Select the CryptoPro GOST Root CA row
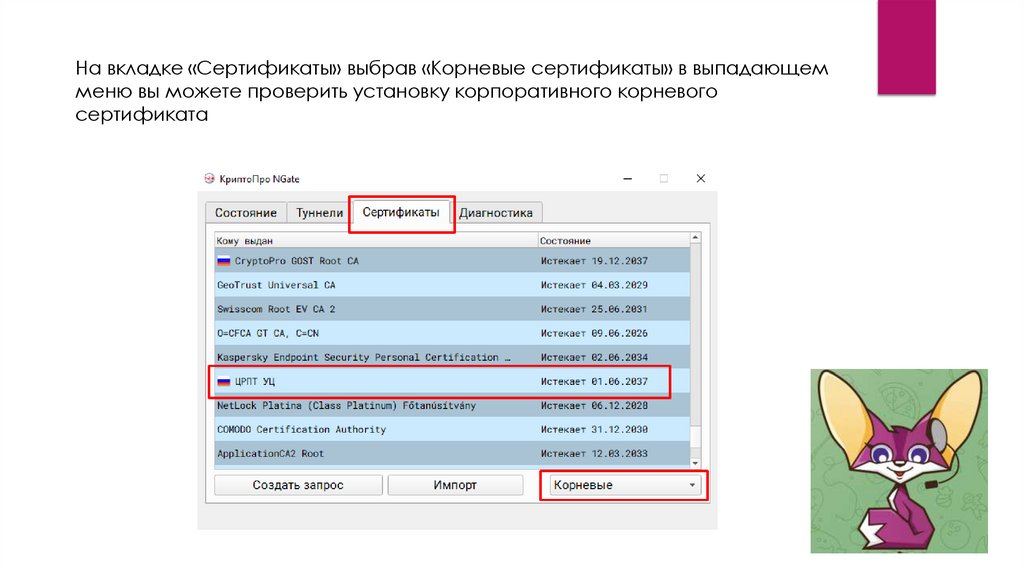Screen dimensions: 1024x574 (452, 261)
